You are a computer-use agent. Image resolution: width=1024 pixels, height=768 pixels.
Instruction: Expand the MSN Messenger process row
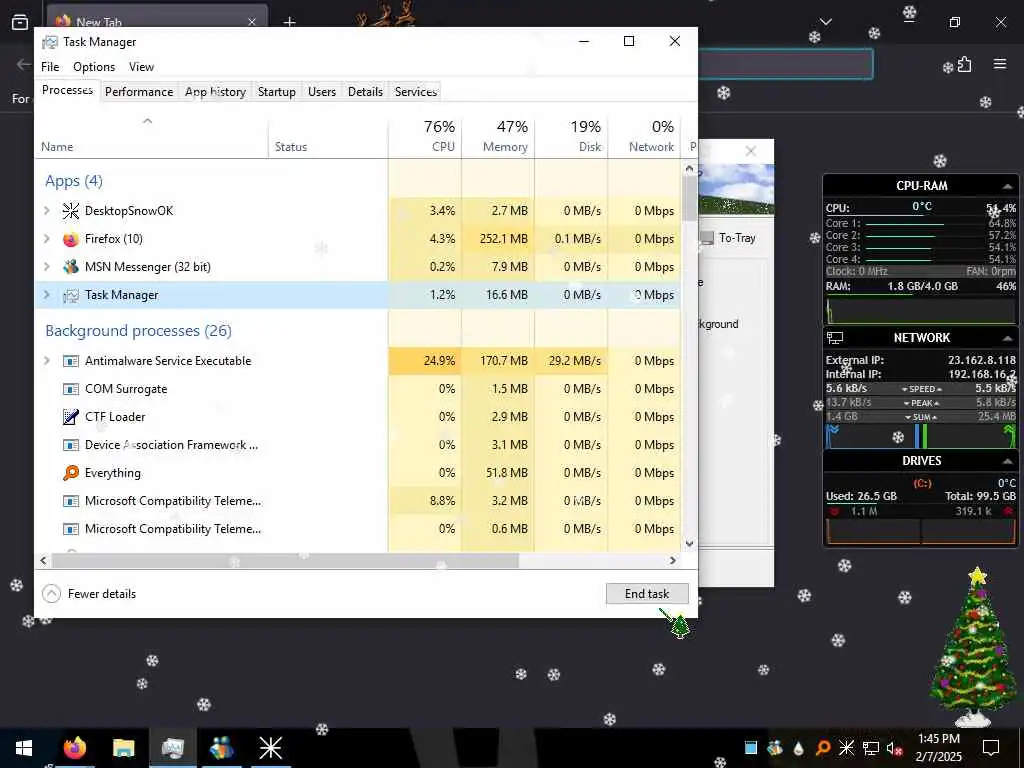(x=46, y=266)
